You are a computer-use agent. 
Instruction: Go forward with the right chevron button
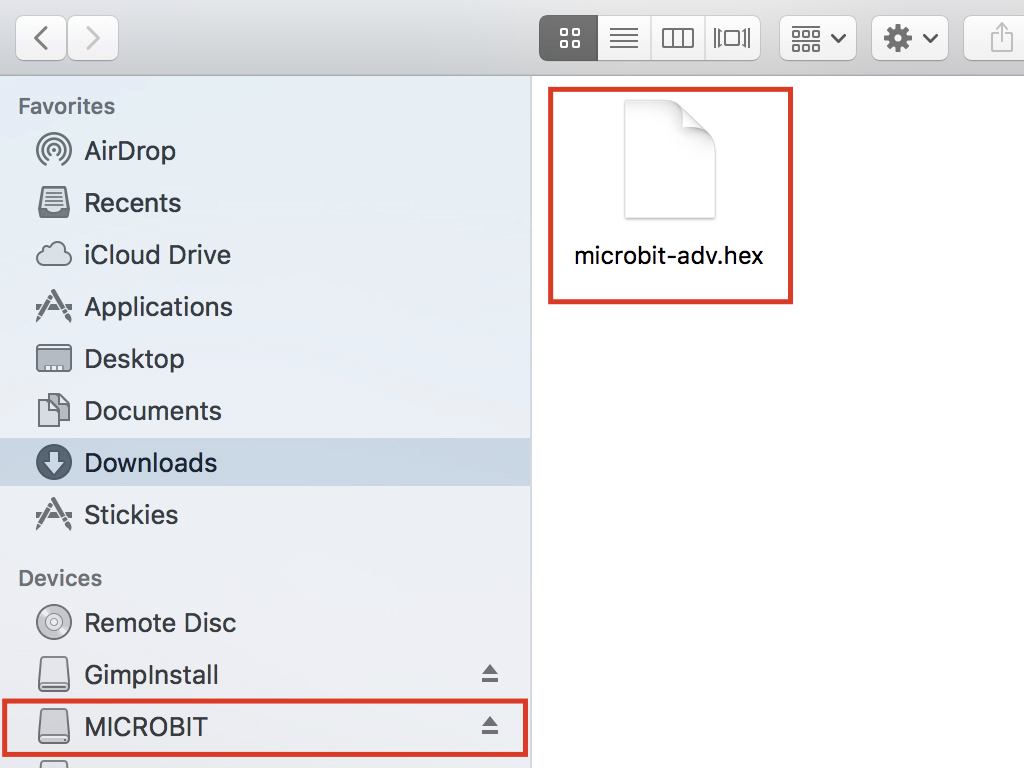(x=93, y=38)
